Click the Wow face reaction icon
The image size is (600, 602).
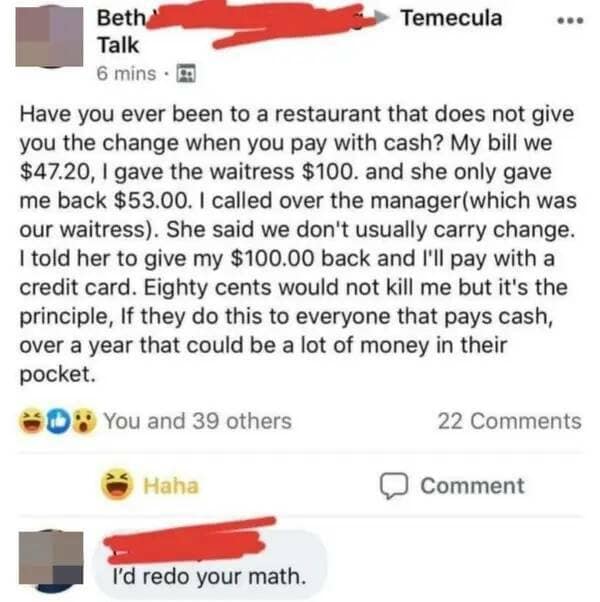coord(84,421)
